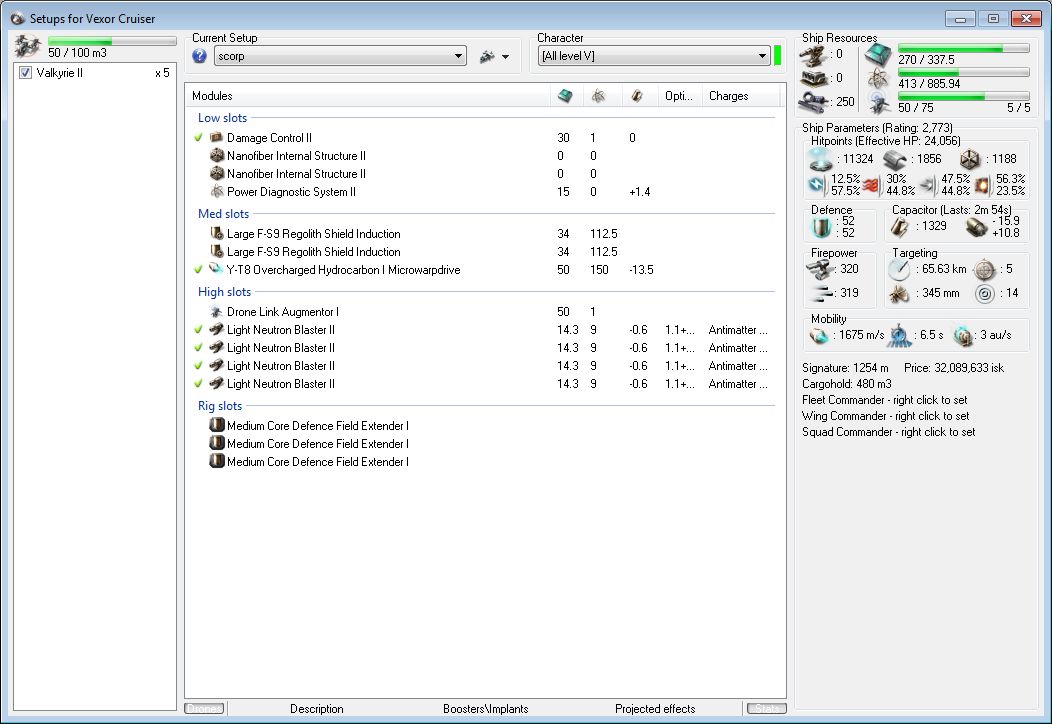
Task: Click the Modules column header
Action: coord(367,96)
